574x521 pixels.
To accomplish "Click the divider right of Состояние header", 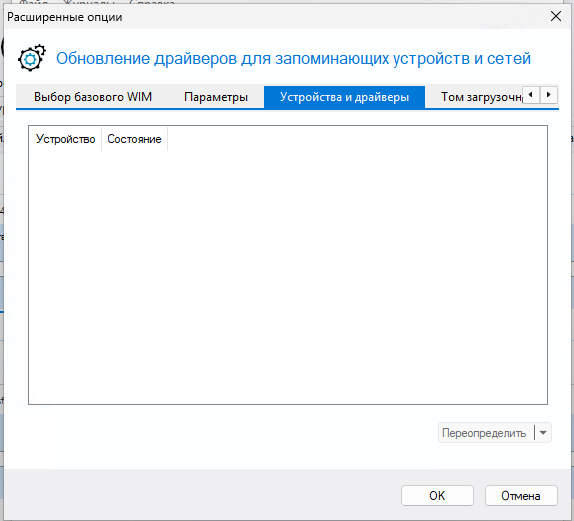I will tap(167, 139).
